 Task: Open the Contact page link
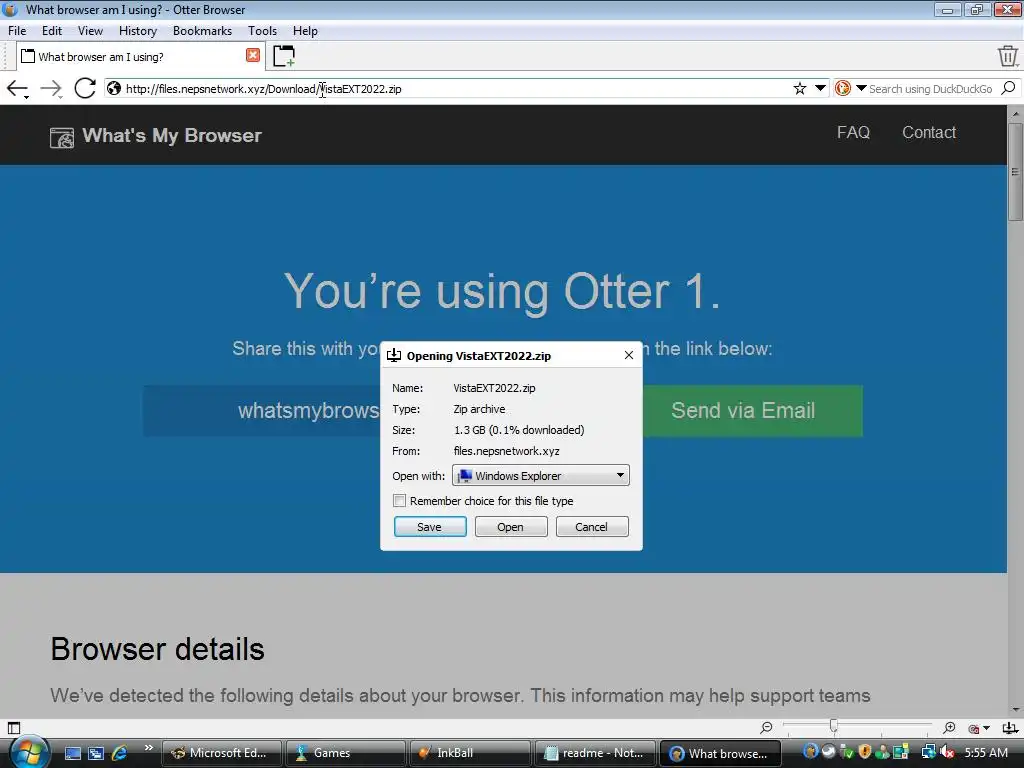[x=929, y=133]
